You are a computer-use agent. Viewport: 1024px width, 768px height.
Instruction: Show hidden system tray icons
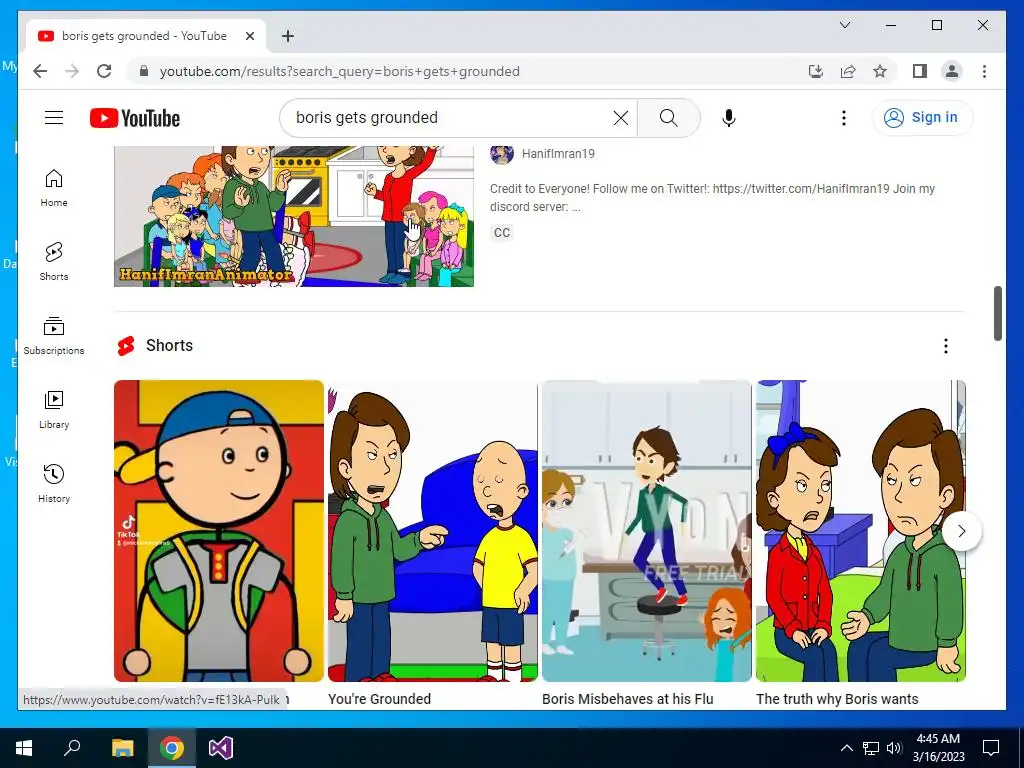[846, 748]
